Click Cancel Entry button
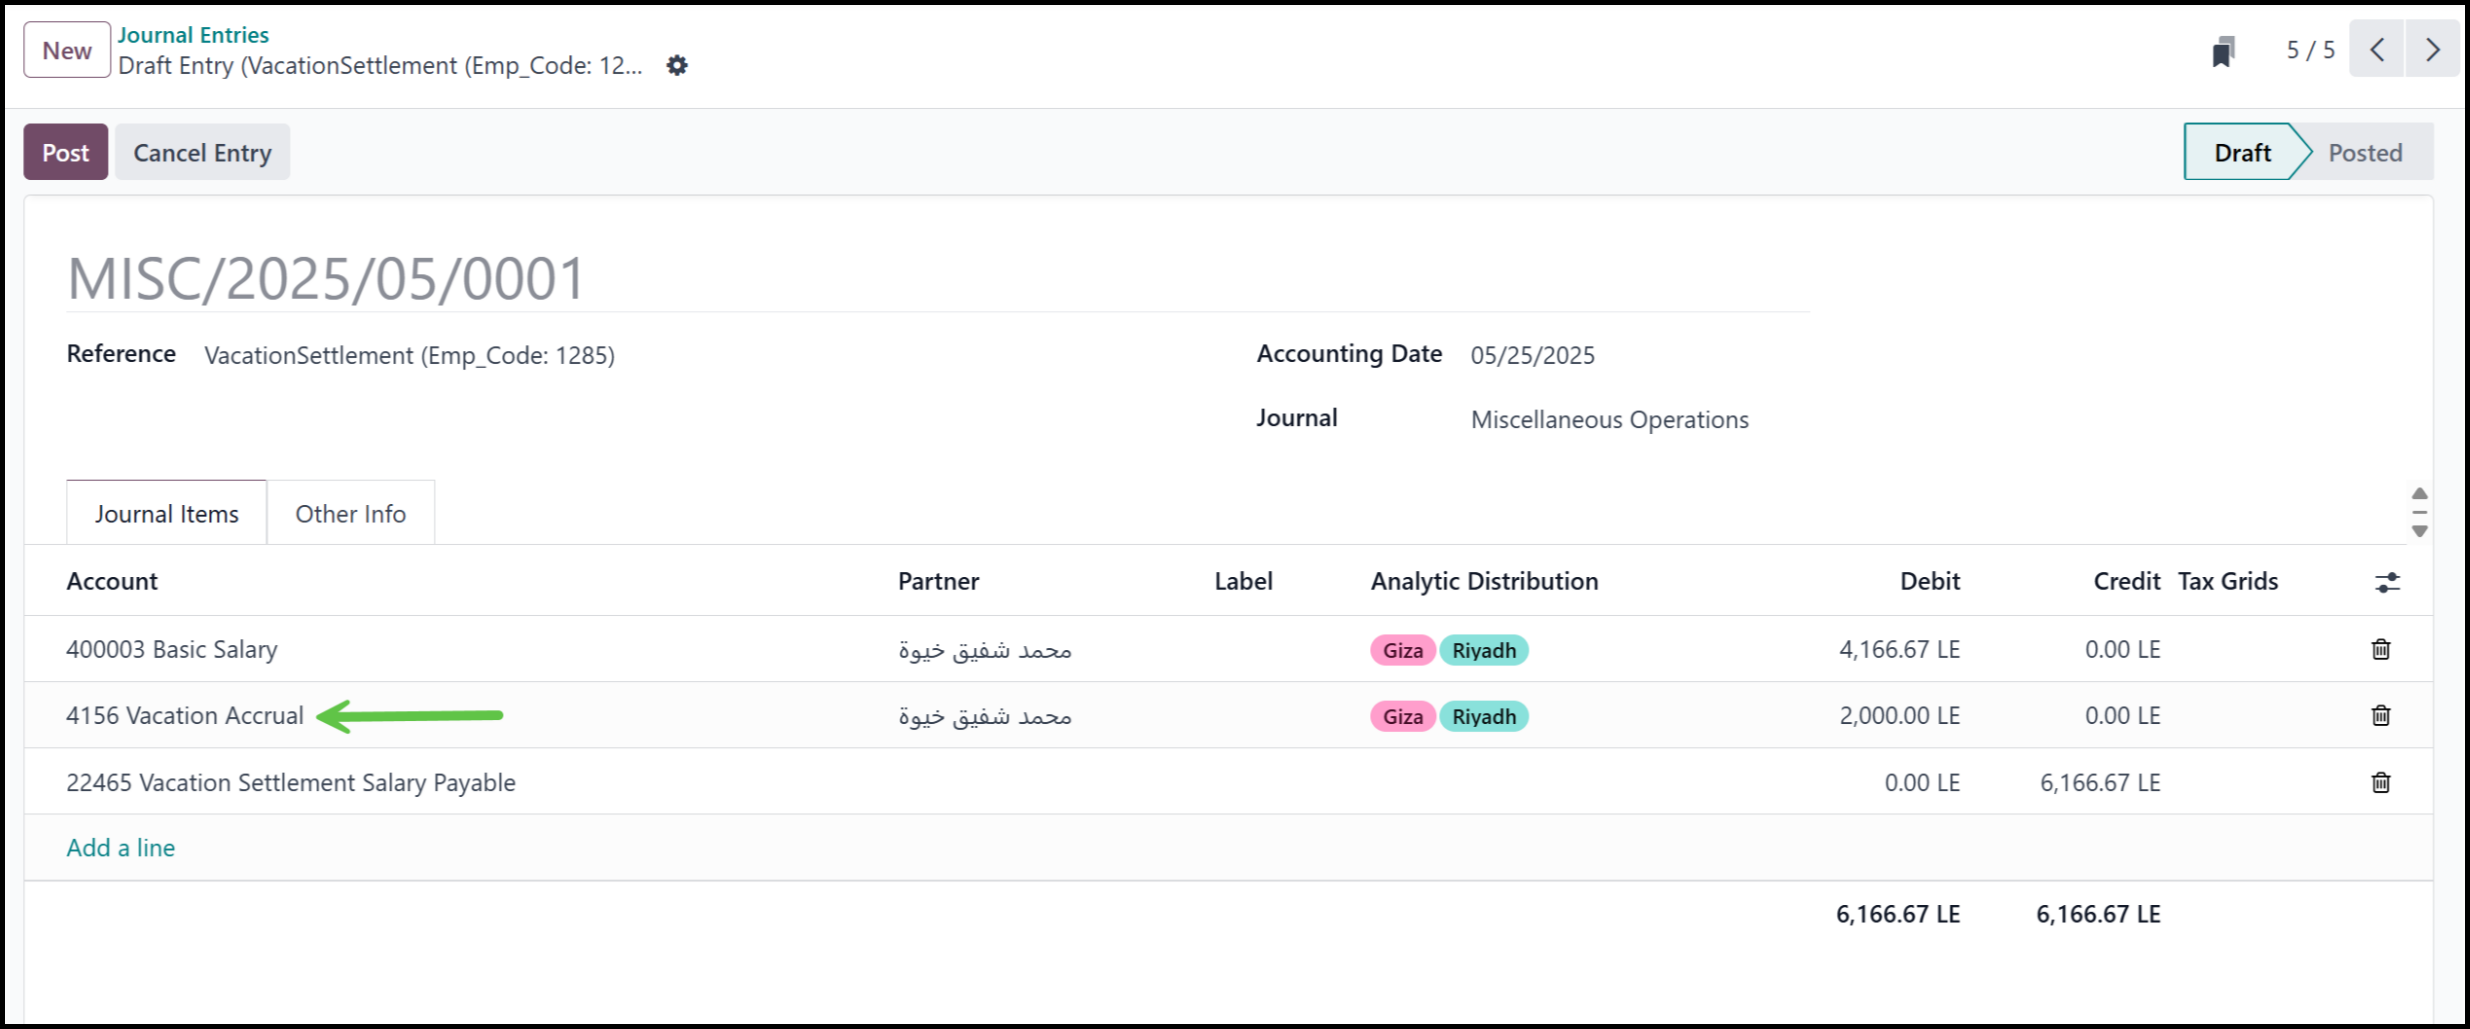Image resolution: width=2470 pixels, height=1029 pixels. pos(202,153)
